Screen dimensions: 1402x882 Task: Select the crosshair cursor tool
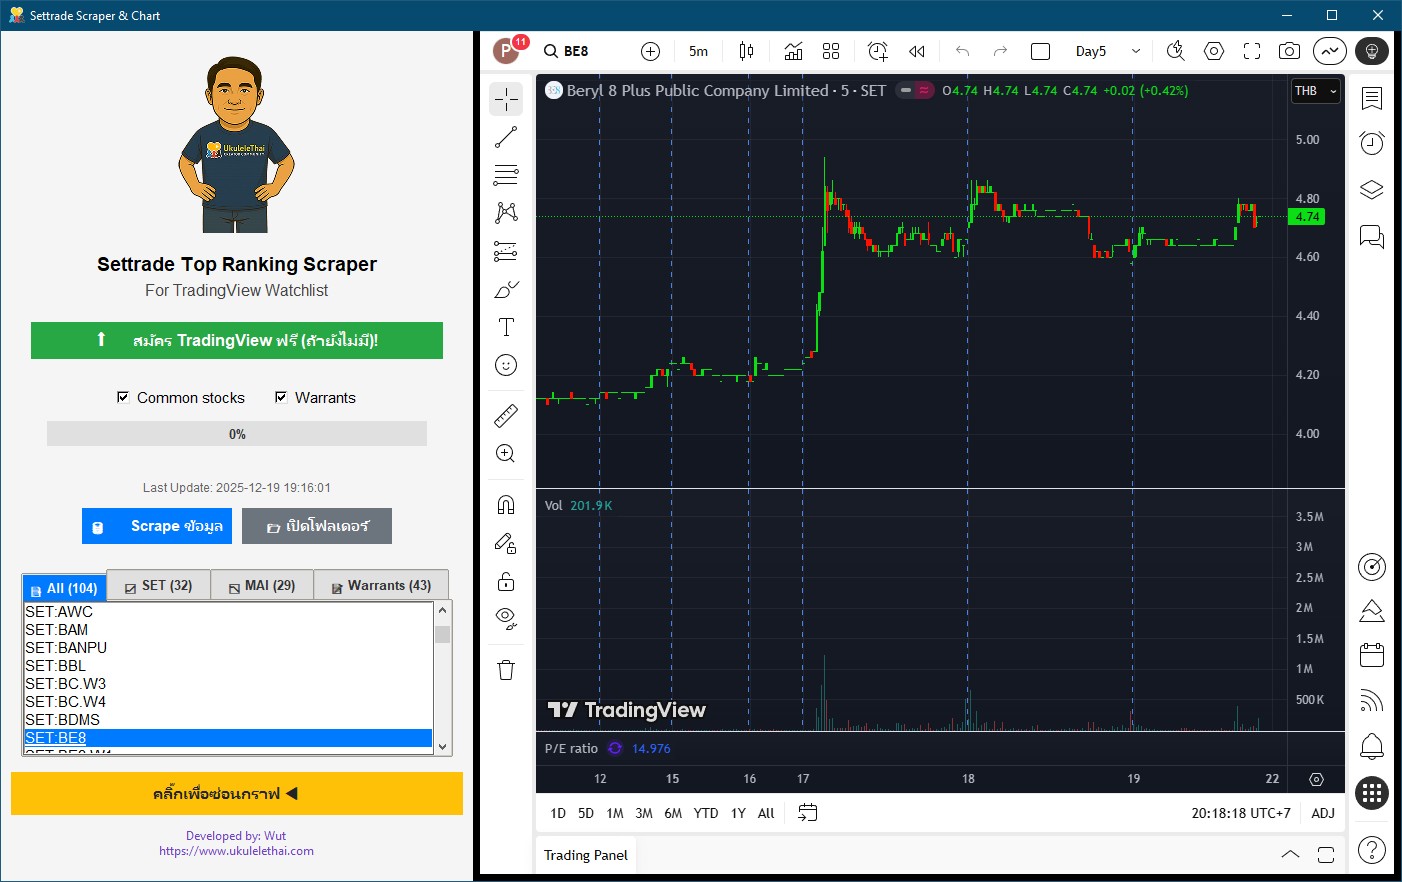(x=505, y=98)
